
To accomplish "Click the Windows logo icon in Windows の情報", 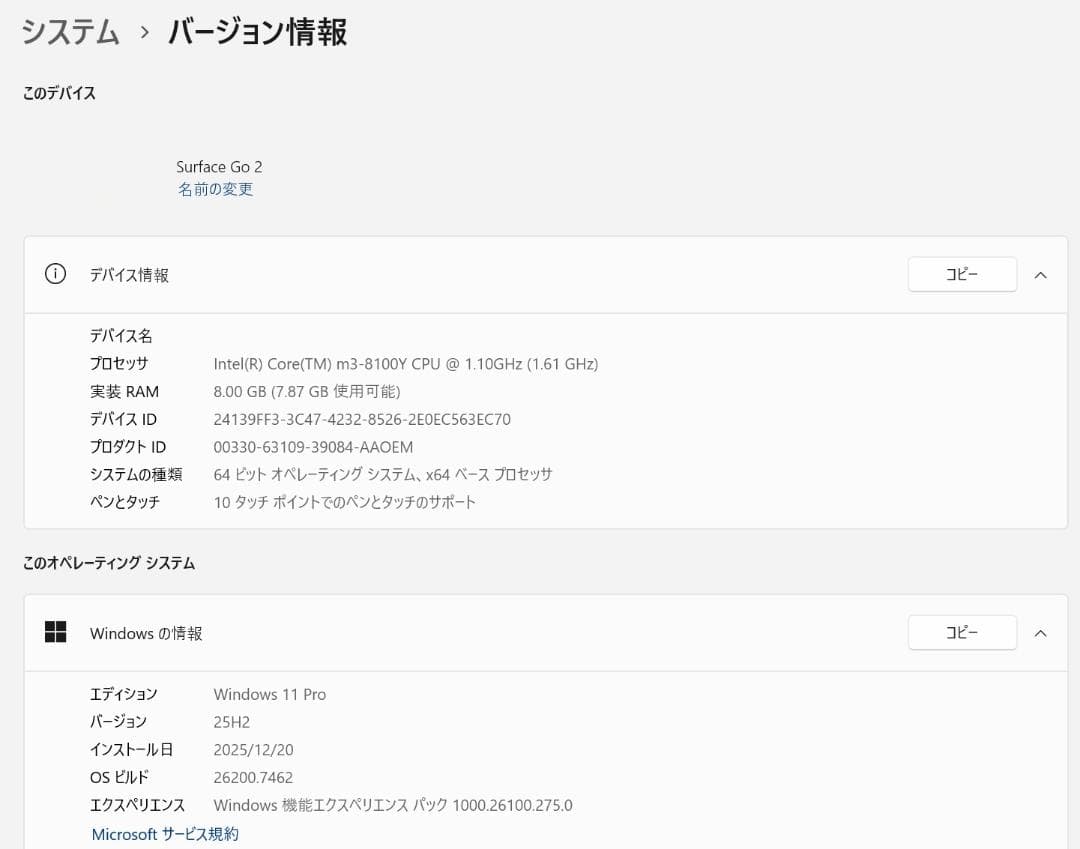I will tap(55, 632).
